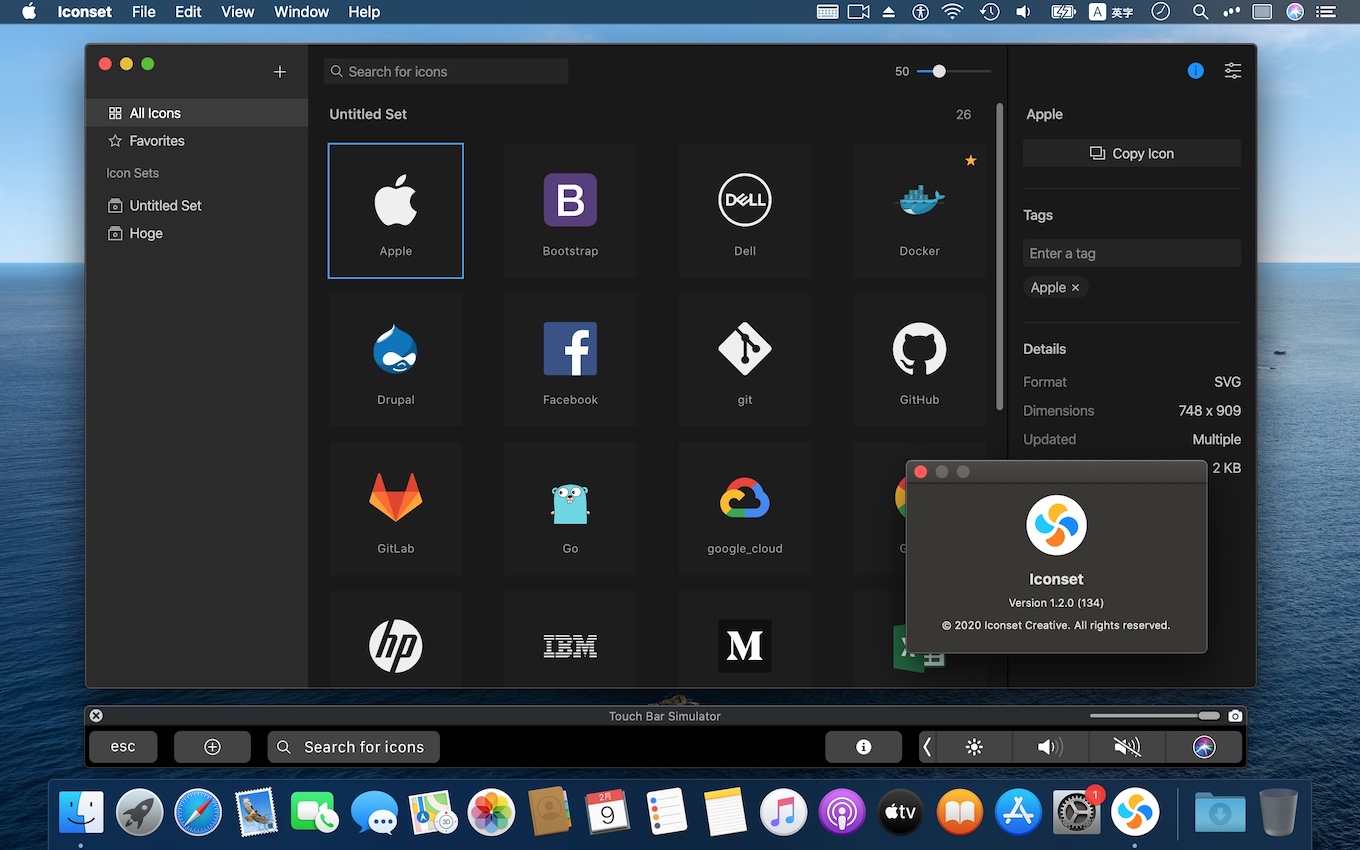Toggle the favorite star on Docker
Viewport: 1360px width, 850px height.
pyautogui.click(x=970, y=160)
